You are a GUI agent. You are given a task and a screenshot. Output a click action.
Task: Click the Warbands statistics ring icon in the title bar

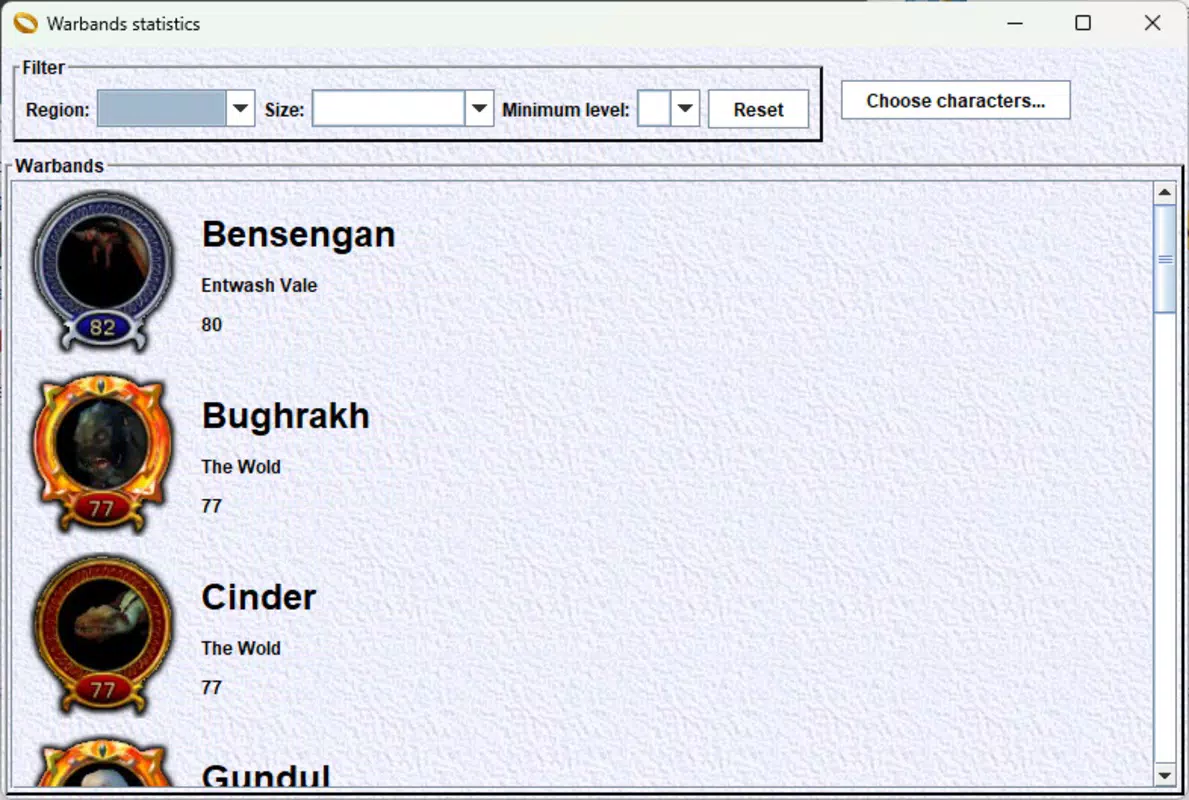pyautogui.click(x=25, y=24)
